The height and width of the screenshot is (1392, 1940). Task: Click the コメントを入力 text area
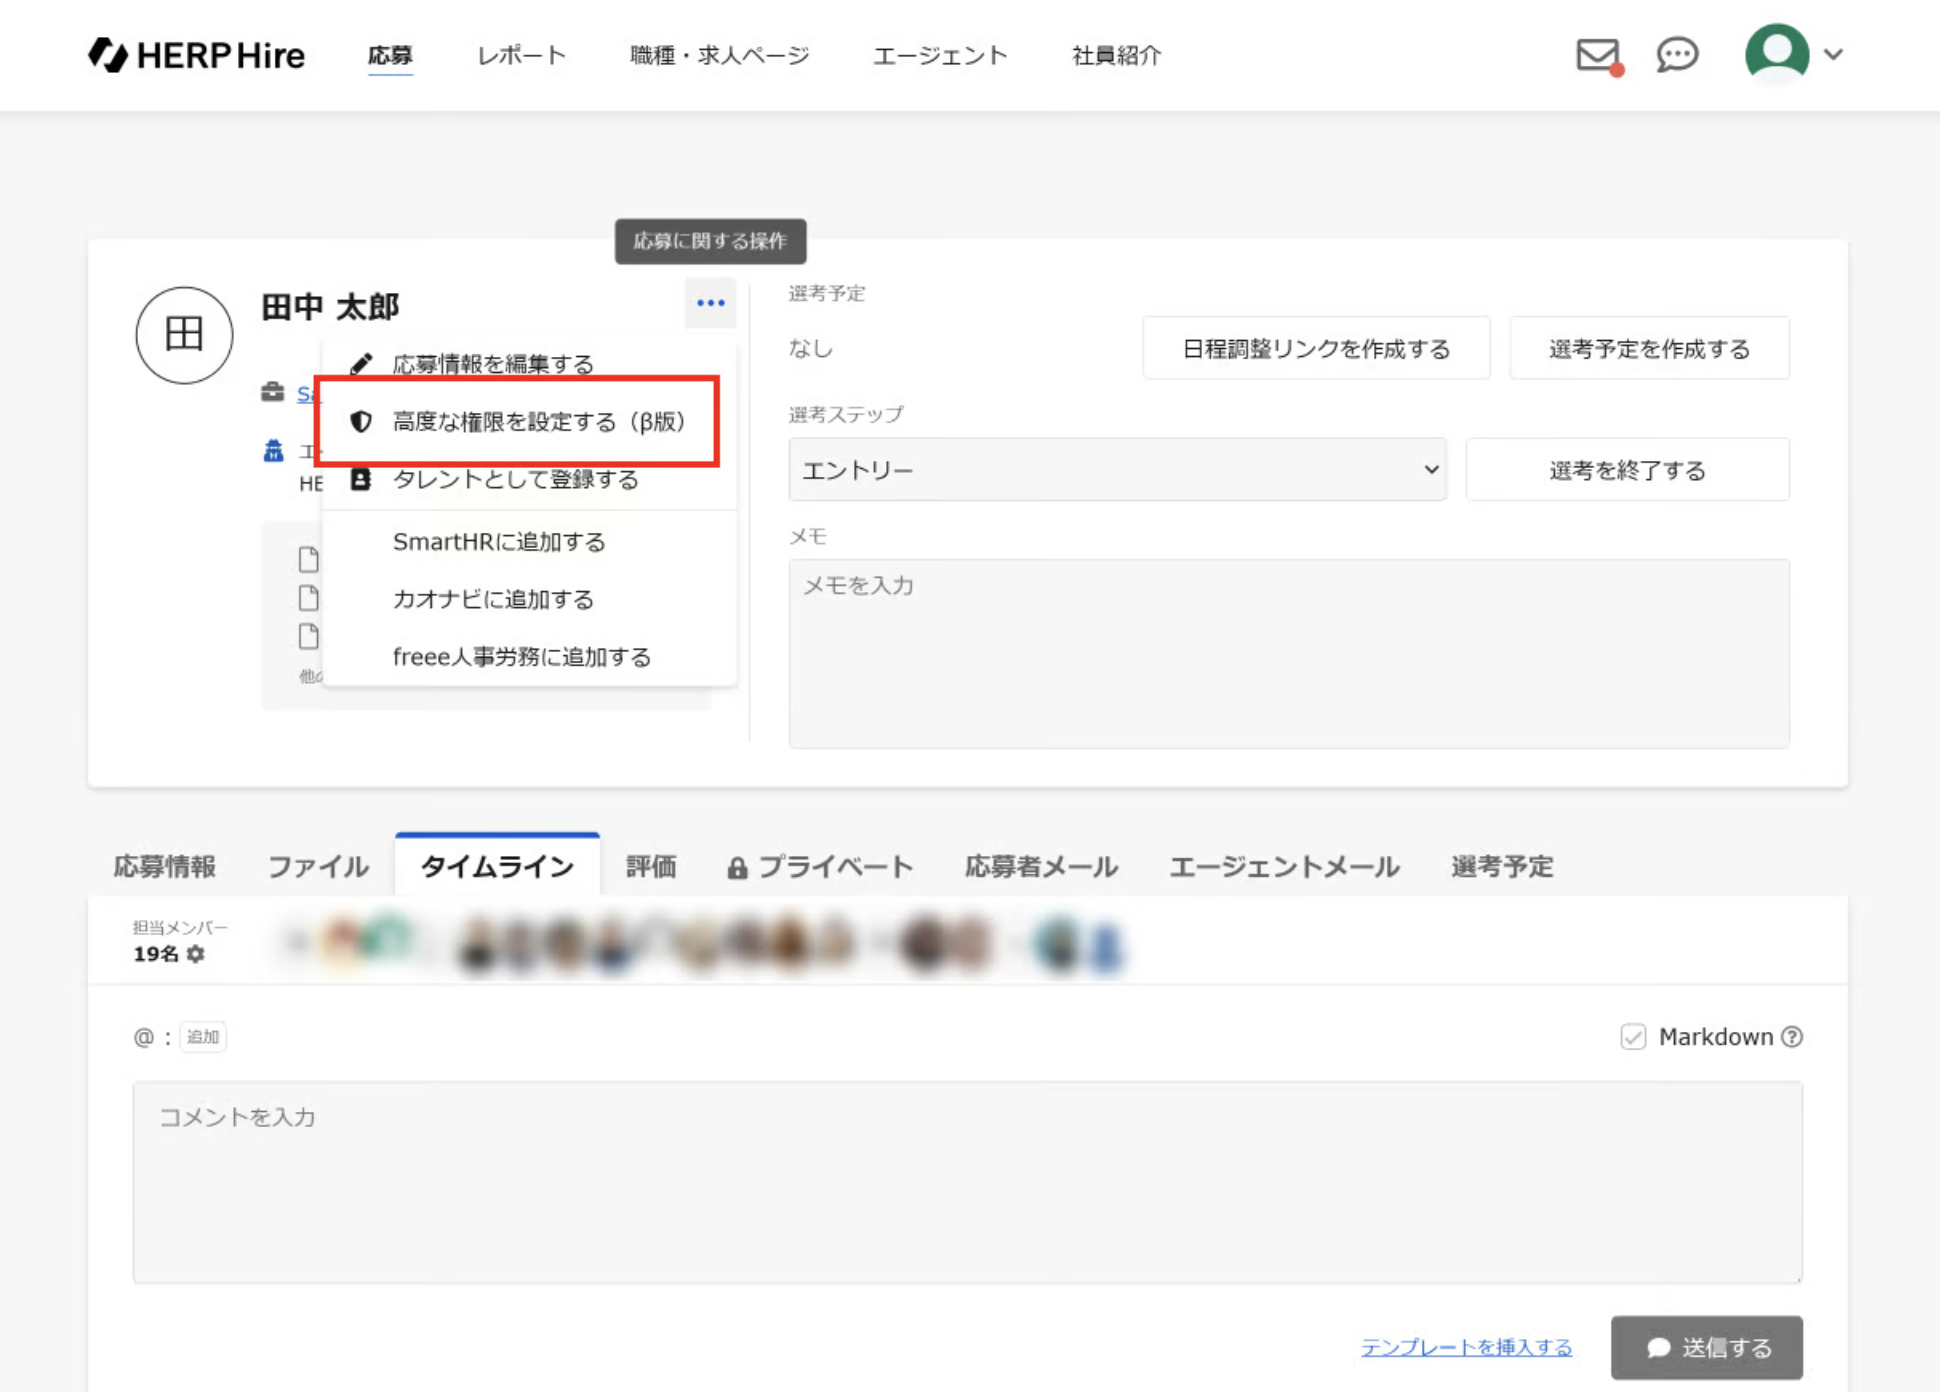(x=967, y=1182)
